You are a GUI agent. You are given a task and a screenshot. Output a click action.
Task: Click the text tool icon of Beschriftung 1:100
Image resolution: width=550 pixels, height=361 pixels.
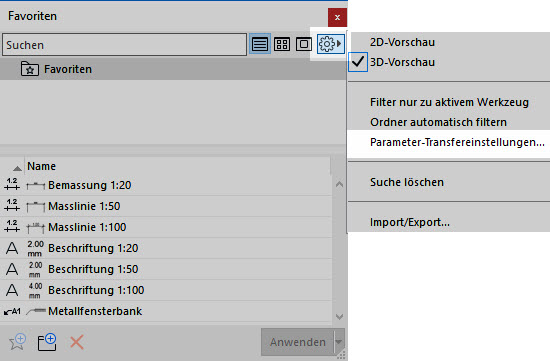12,290
